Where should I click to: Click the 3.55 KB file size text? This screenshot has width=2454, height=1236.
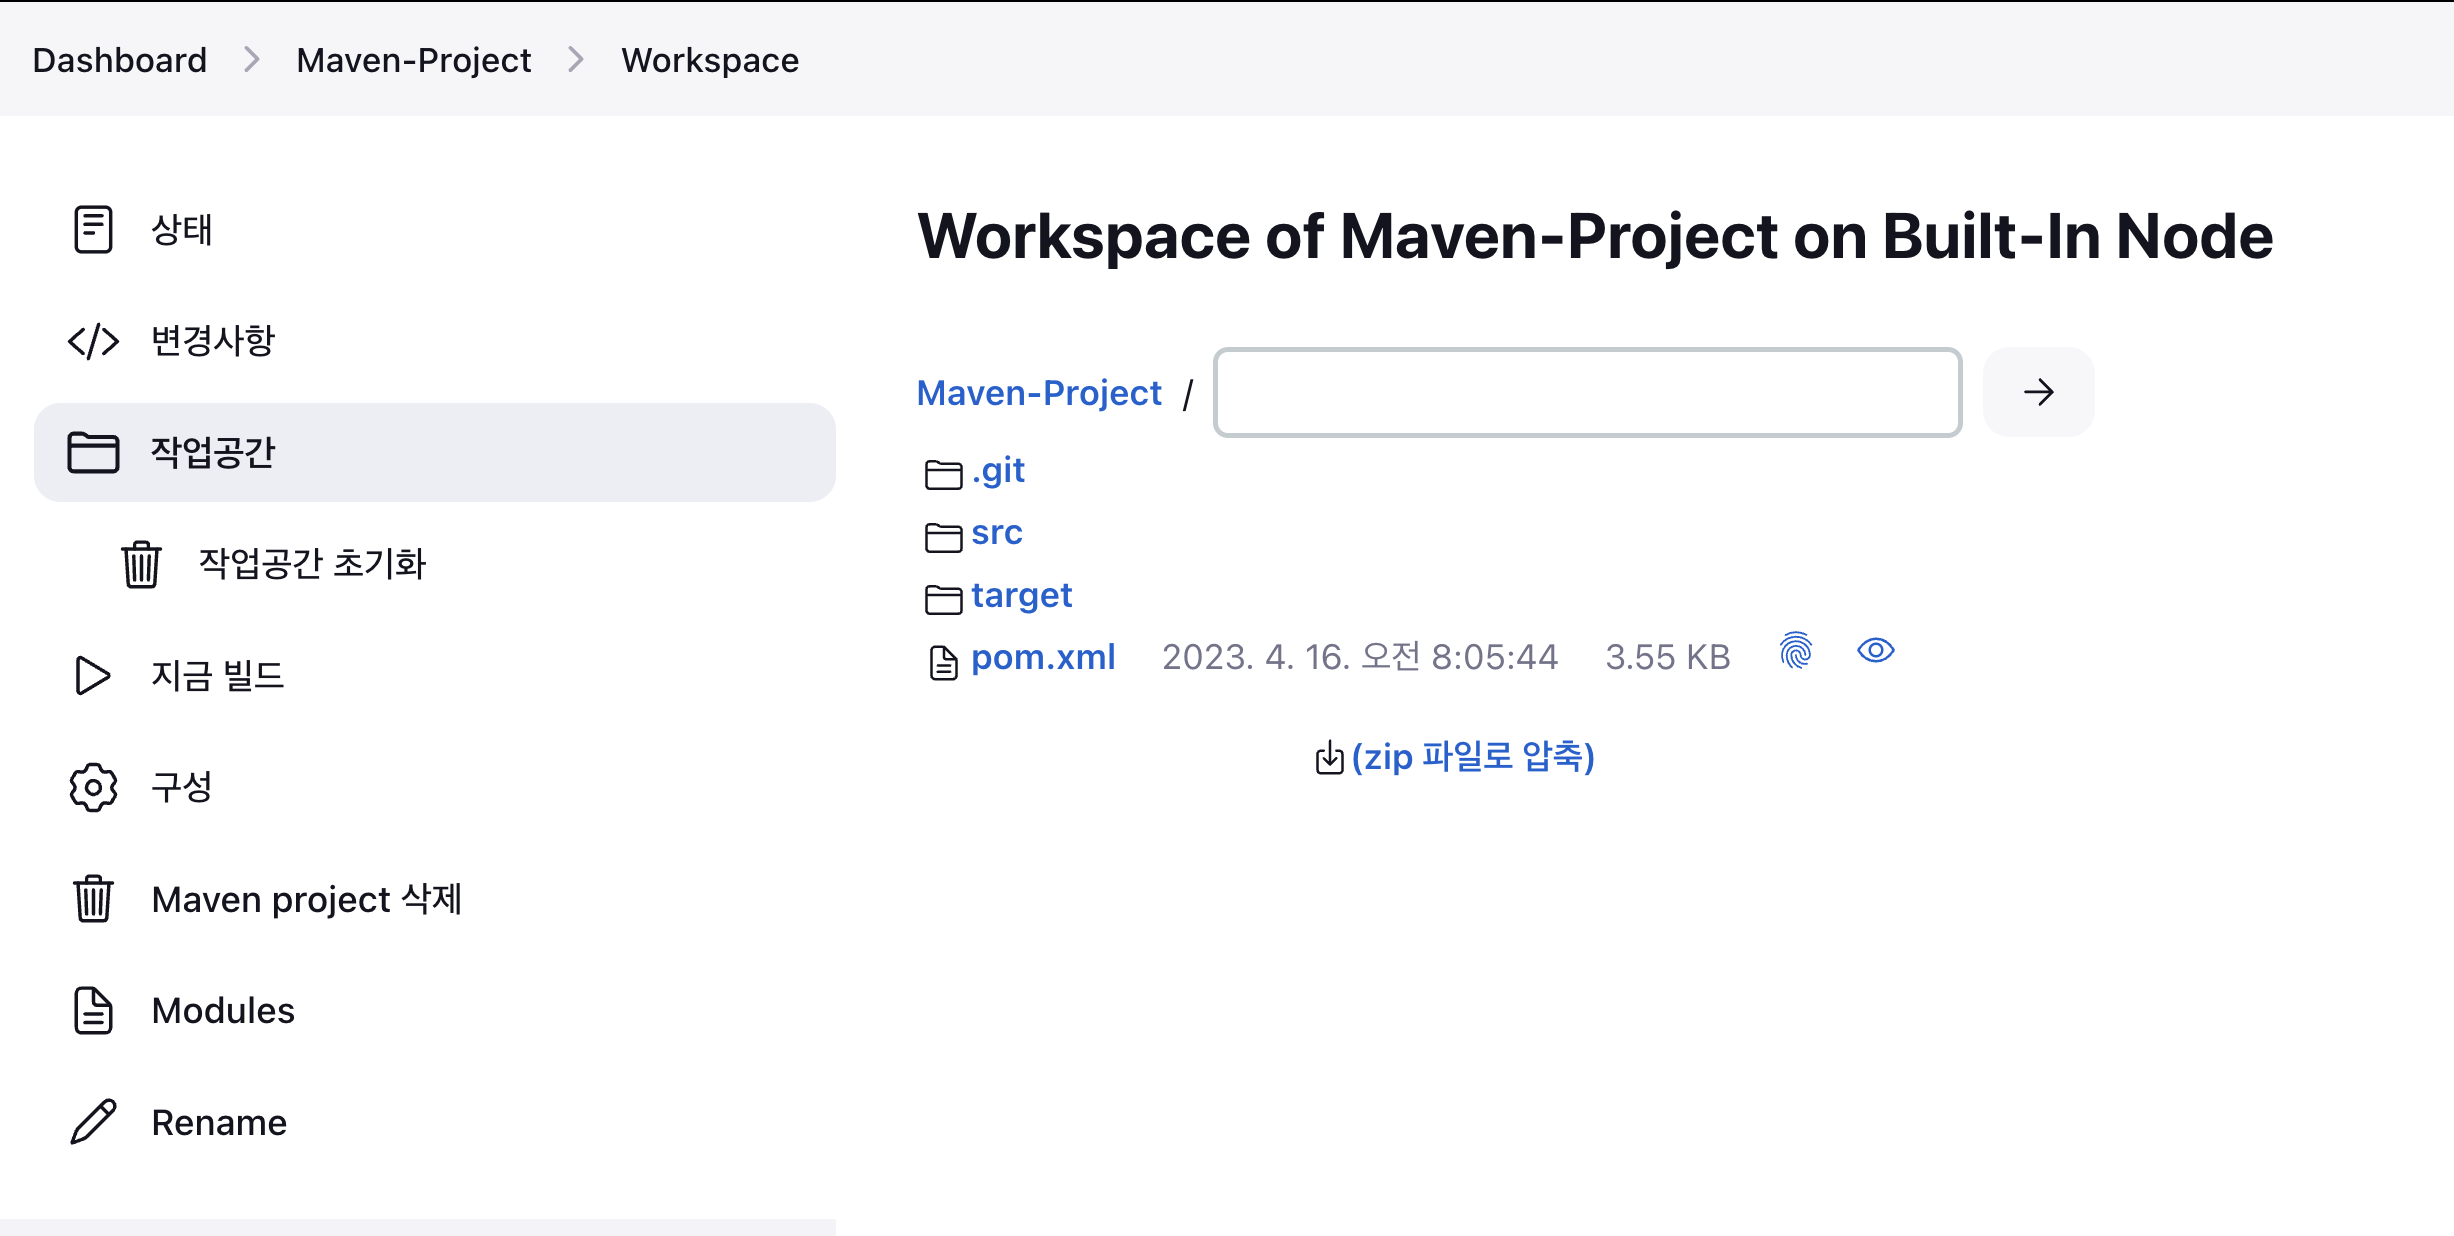coord(1668,657)
